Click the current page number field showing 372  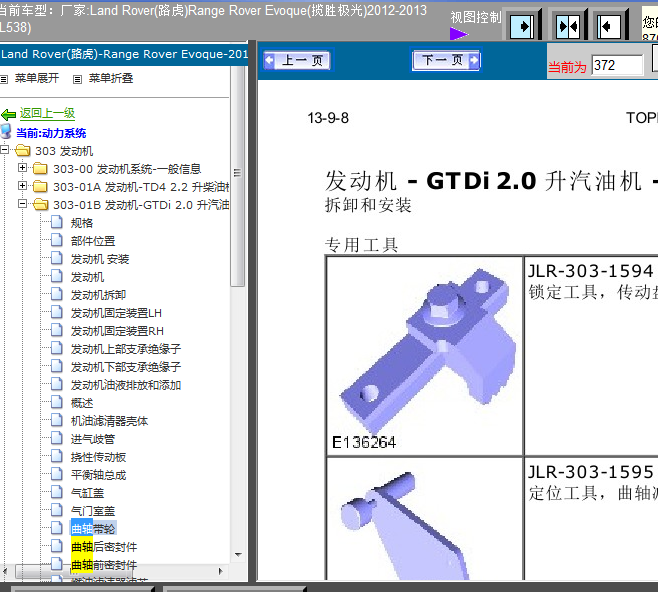617,65
